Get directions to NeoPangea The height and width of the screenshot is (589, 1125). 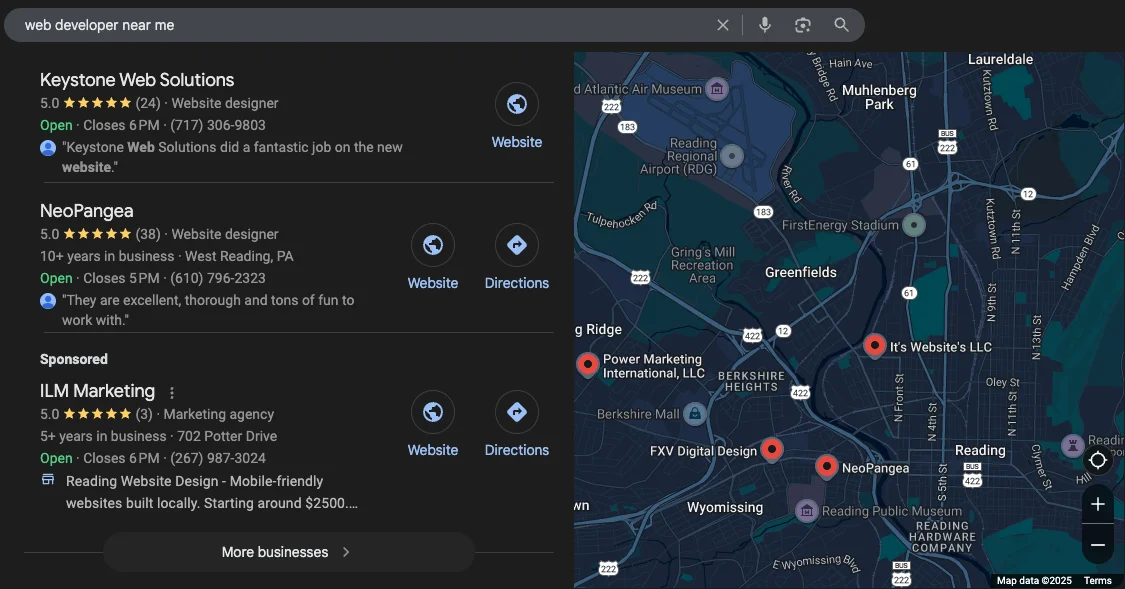point(517,244)
